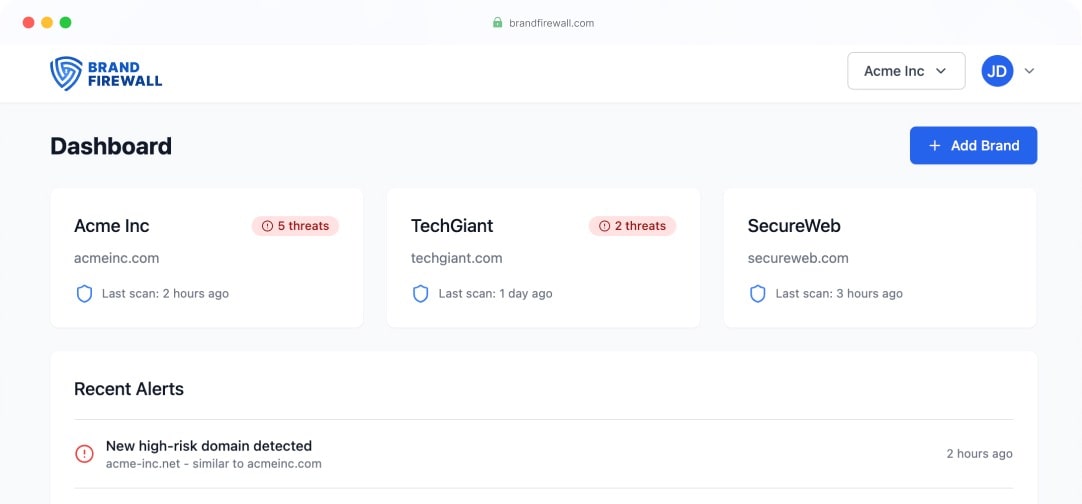The width and height of the screenshot is (1082, 504).
Task: Click the 2 threats badge
Action: pos(632,226)
